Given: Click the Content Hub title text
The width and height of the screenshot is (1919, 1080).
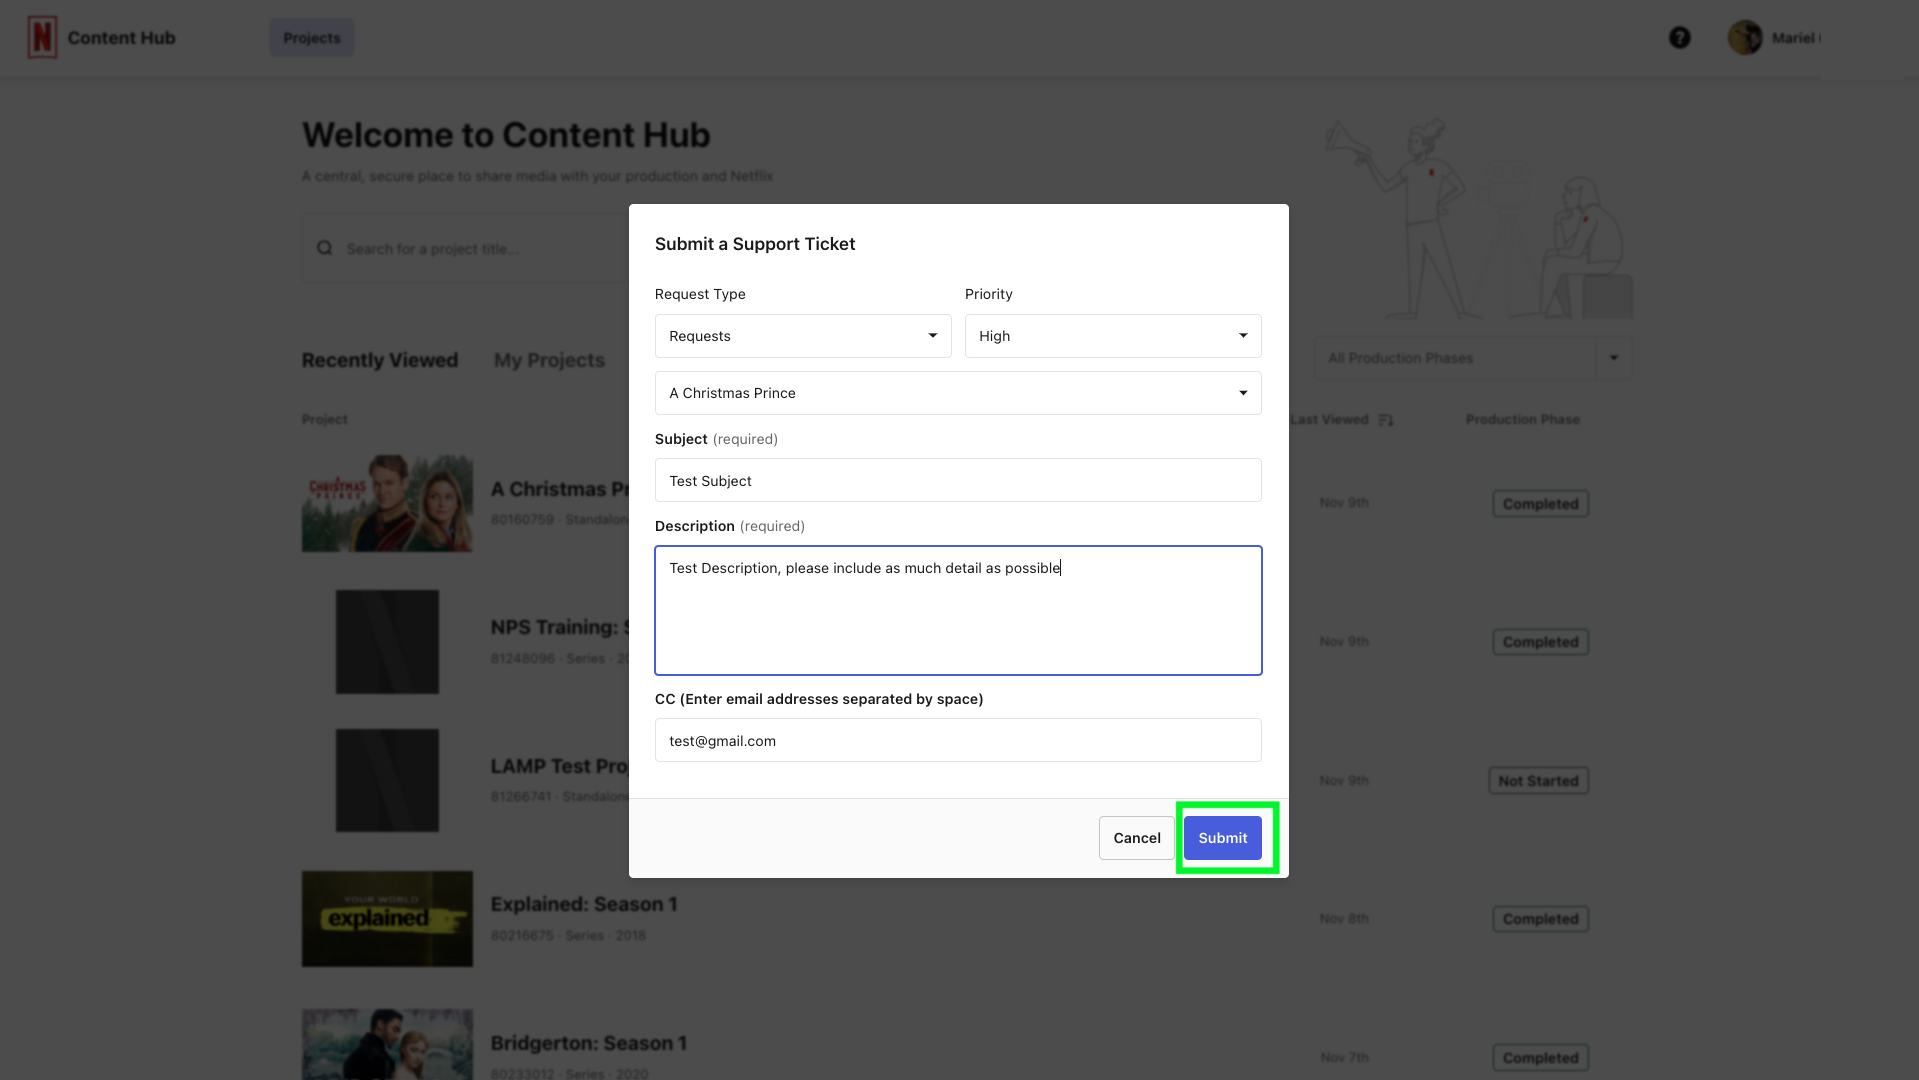Looking at the screenshot, I should coord(122,37).
